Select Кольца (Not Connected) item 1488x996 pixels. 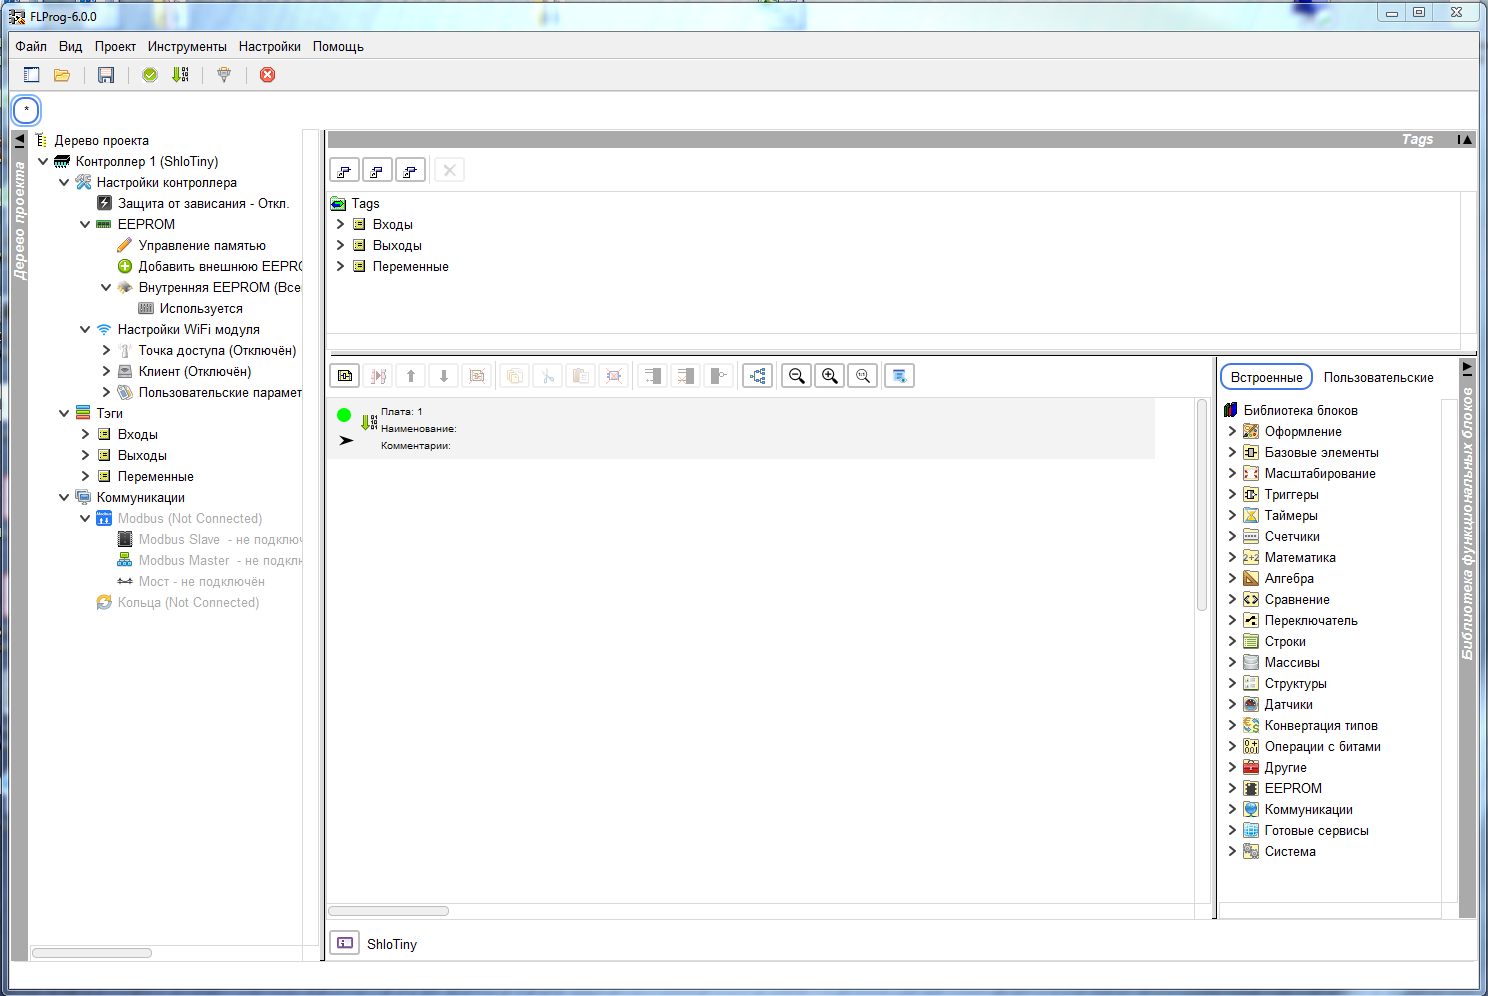tap(188, 602)
